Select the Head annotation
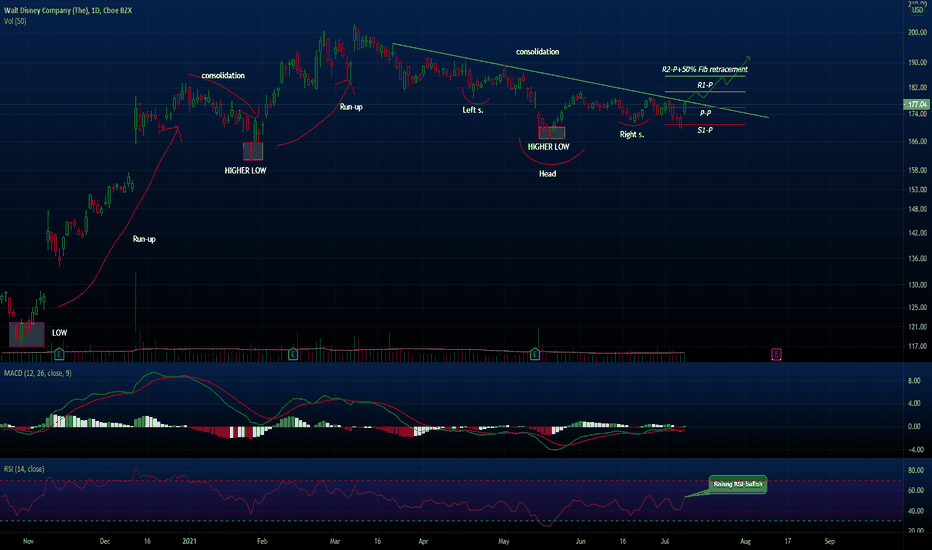The height and width of the screenshot is (550, 932). [x=547, y=174]
